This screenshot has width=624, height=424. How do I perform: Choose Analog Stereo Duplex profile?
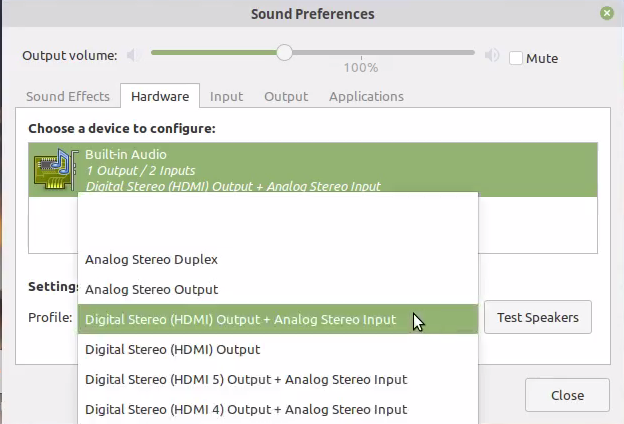(x=151, y=259)
